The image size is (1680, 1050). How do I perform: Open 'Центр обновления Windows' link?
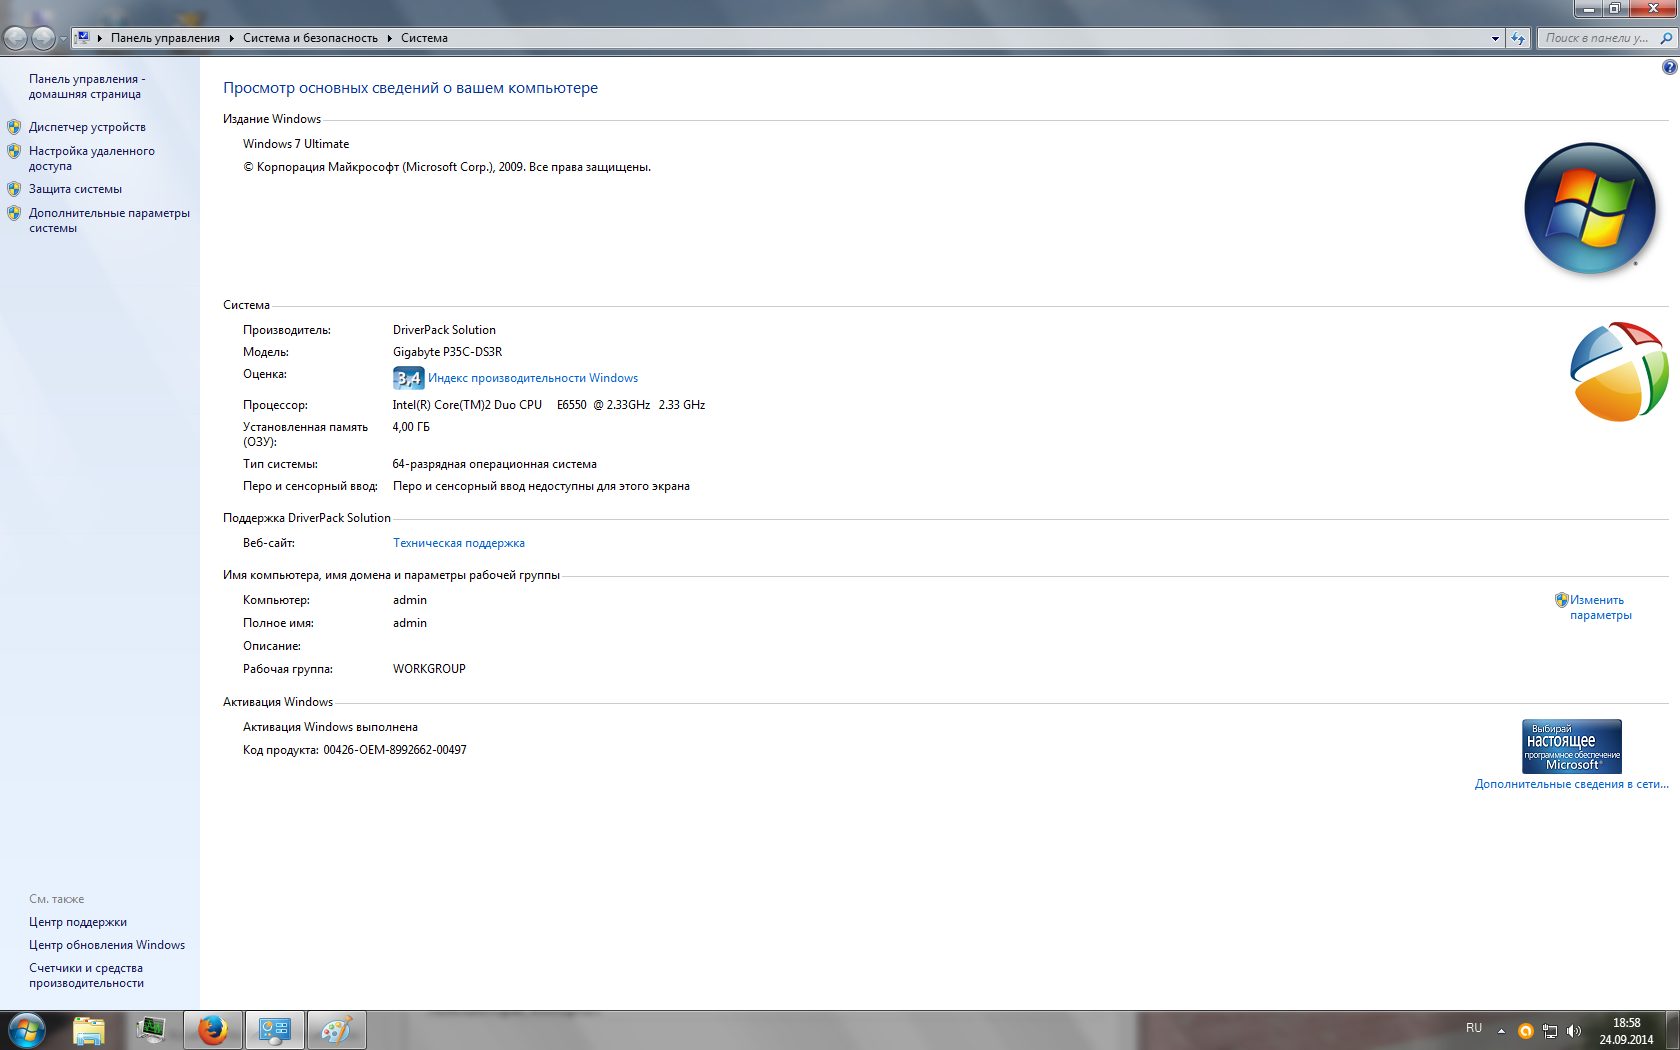(x=107, y=945)
